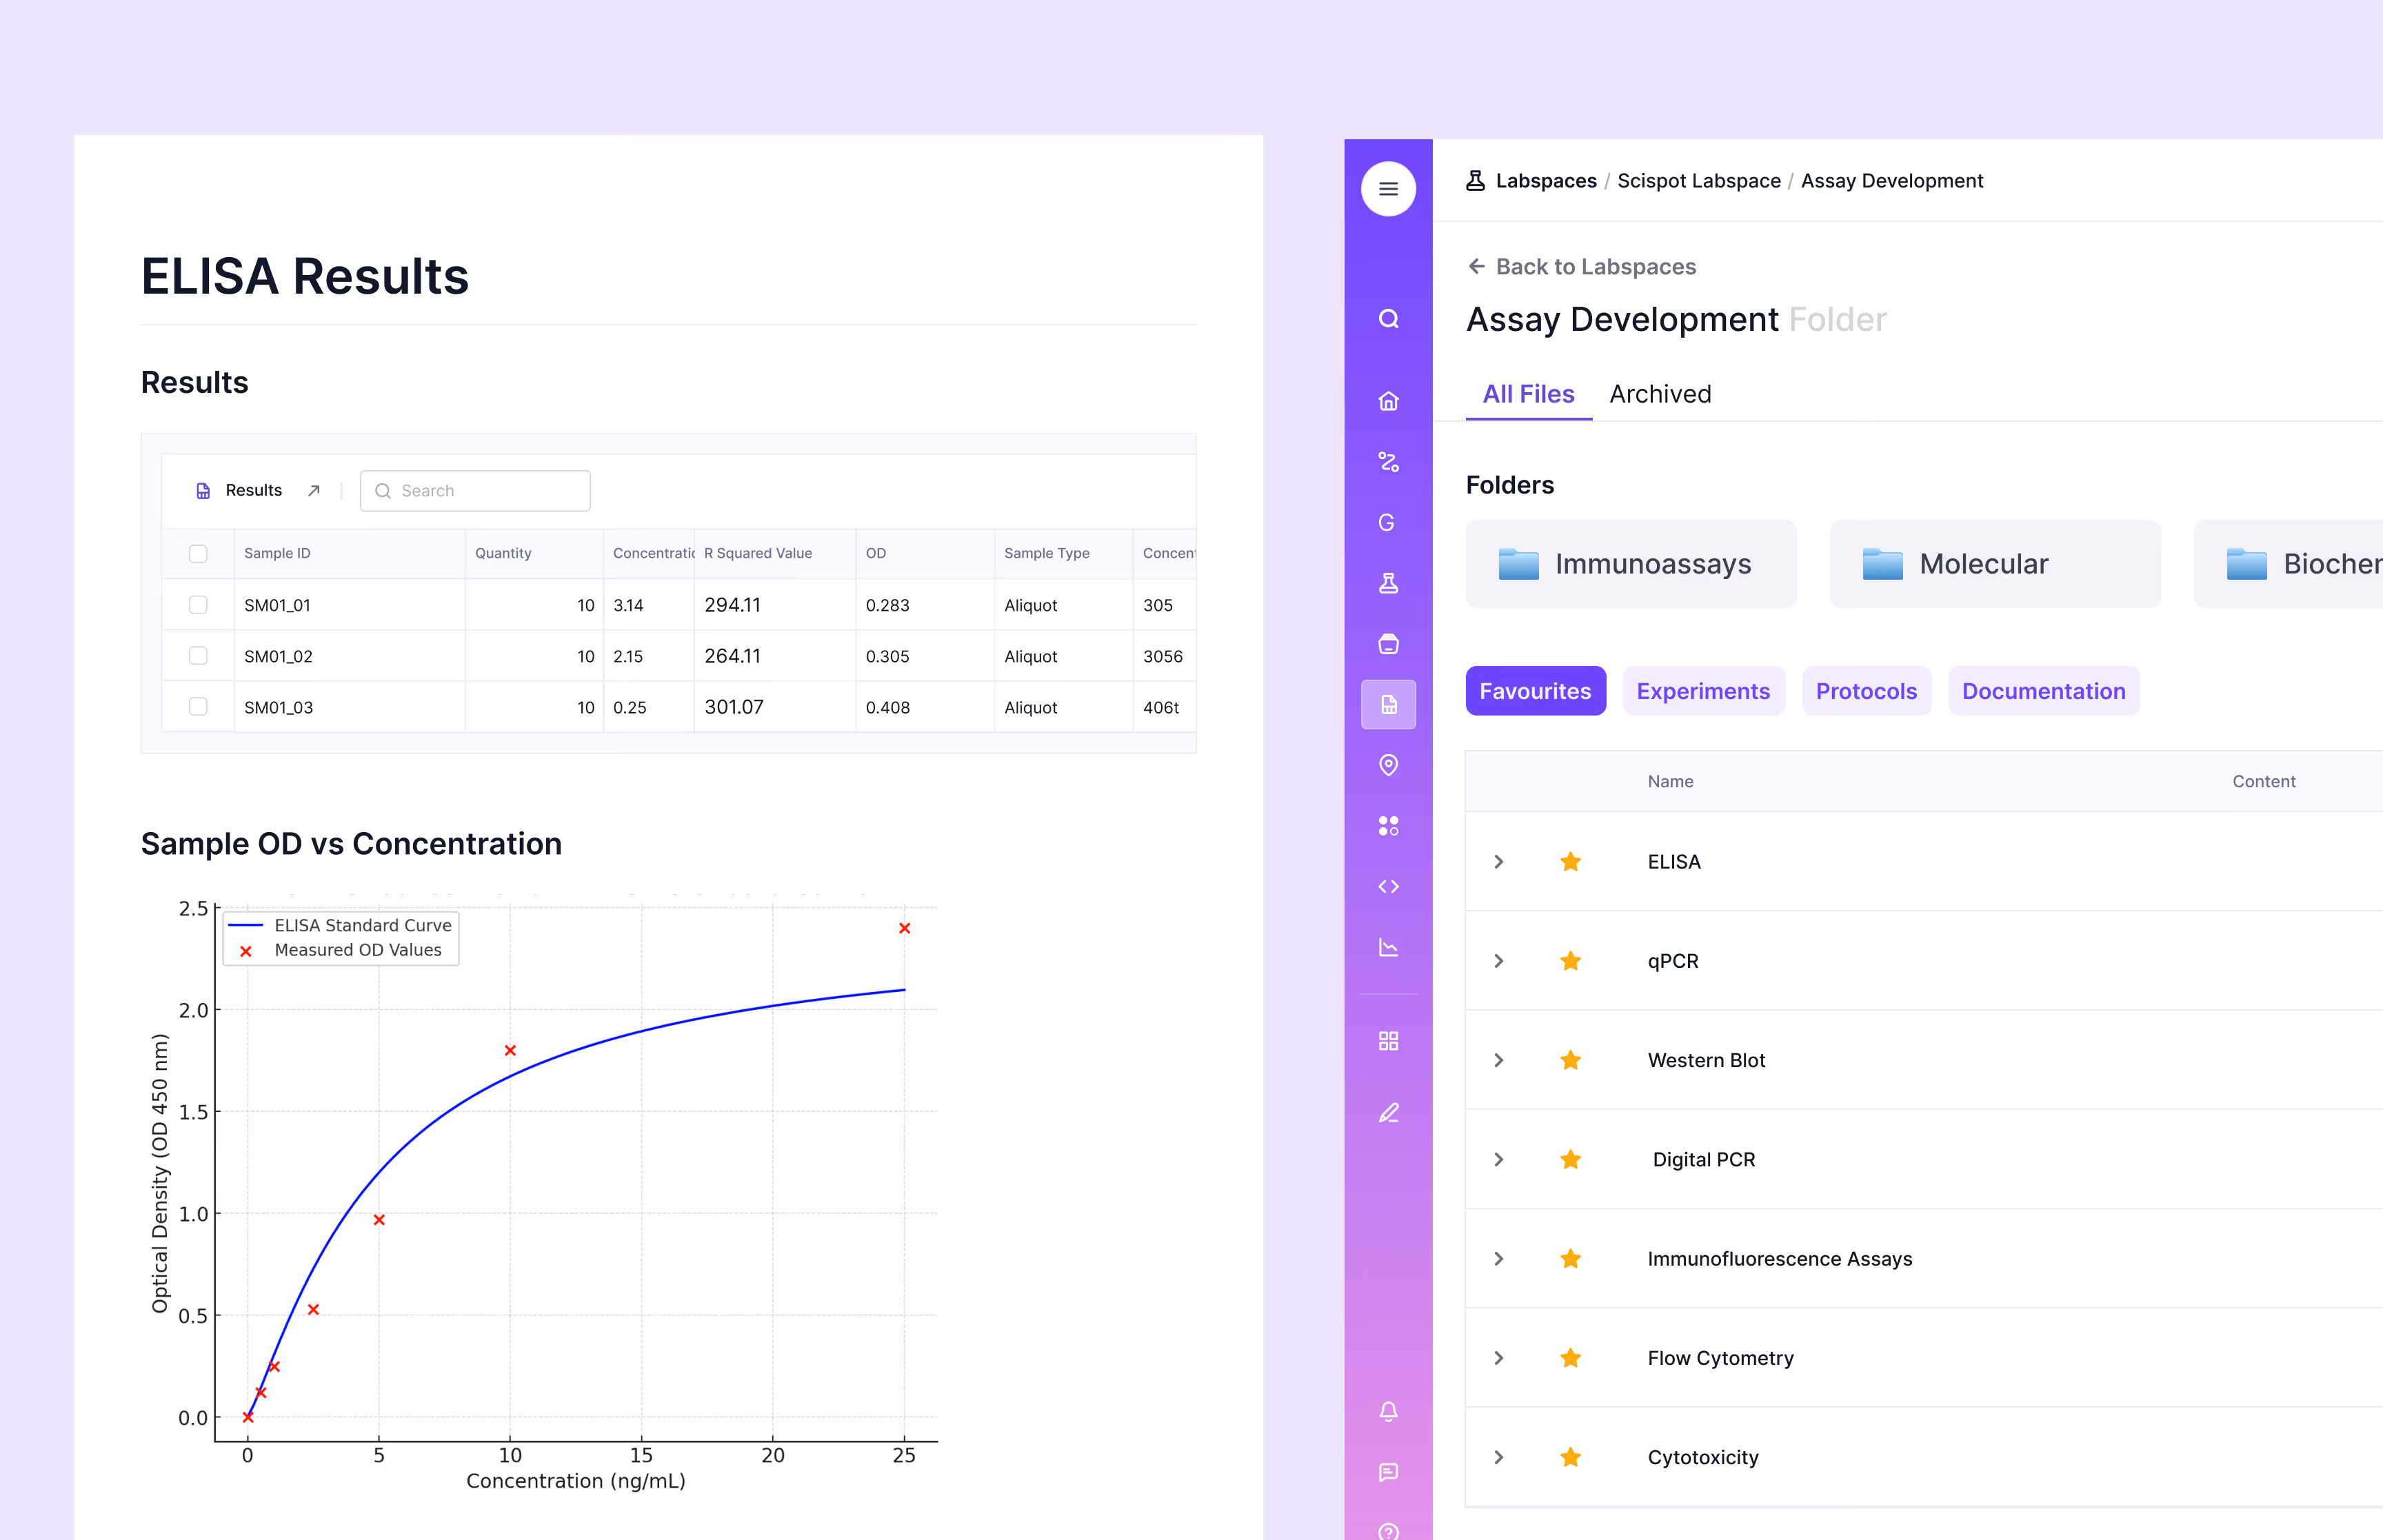The image size is (2383, 1540).
Task: Open the chat message icon near the bottom
Action: click(x=1388, y=1472)
